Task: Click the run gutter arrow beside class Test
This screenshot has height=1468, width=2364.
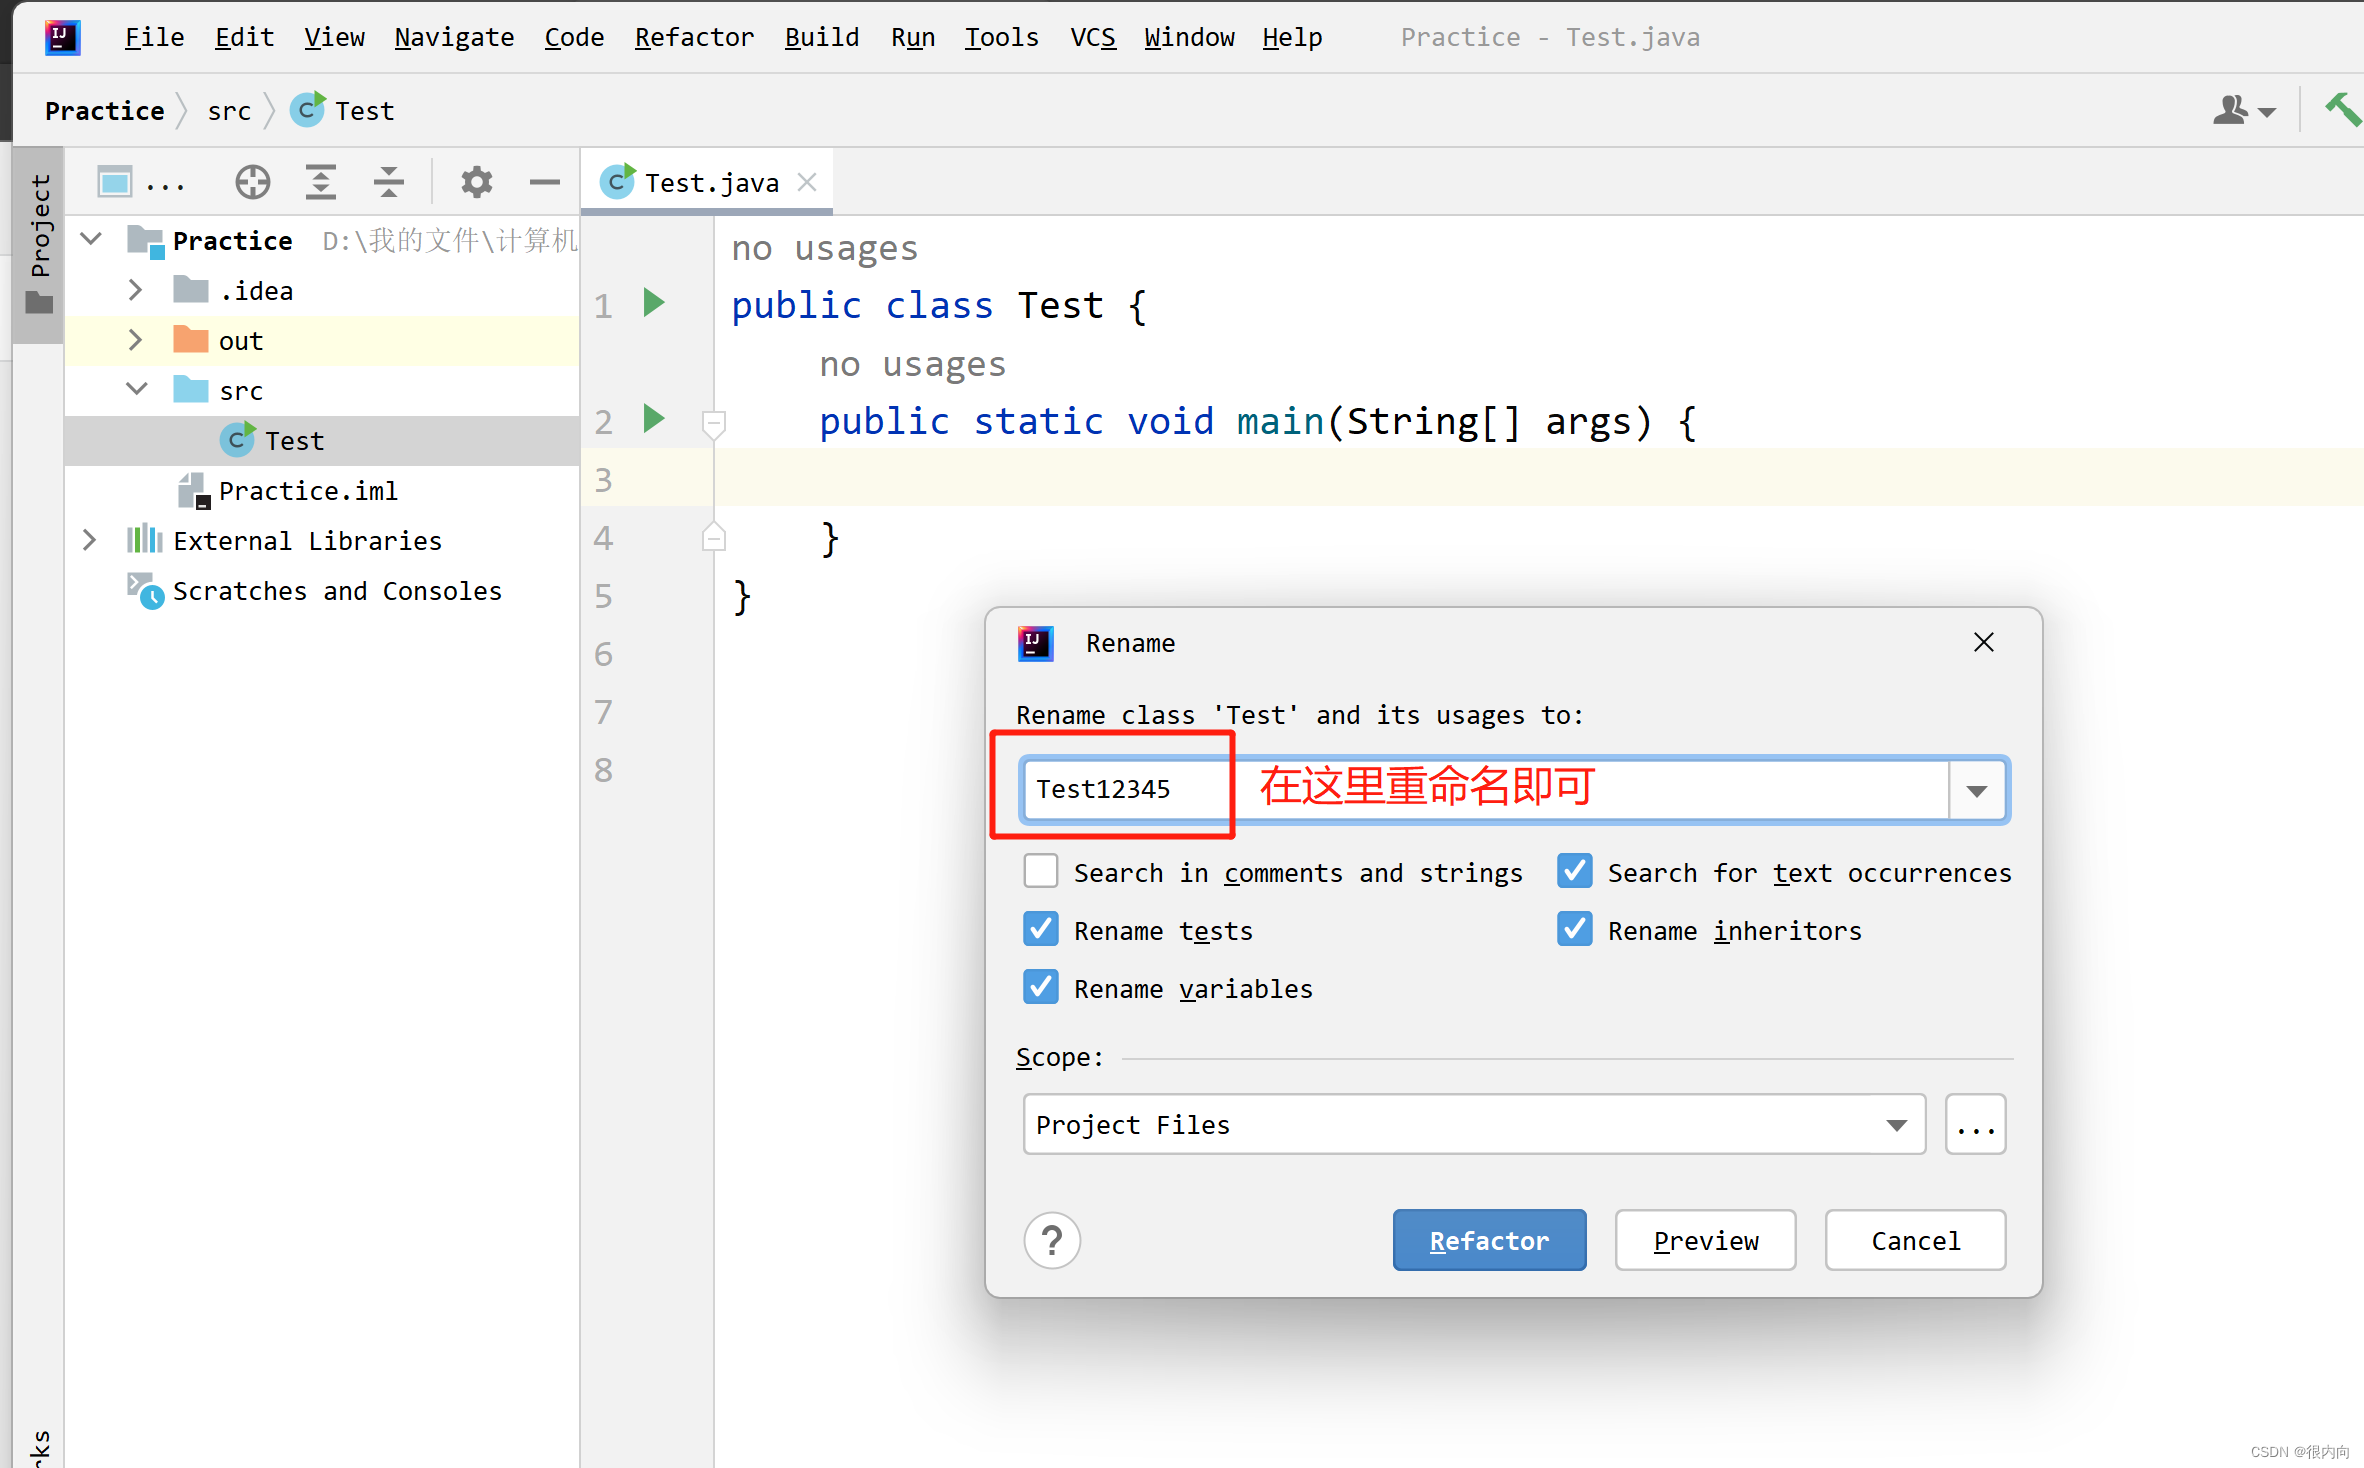Action: [x=654, y=302]
